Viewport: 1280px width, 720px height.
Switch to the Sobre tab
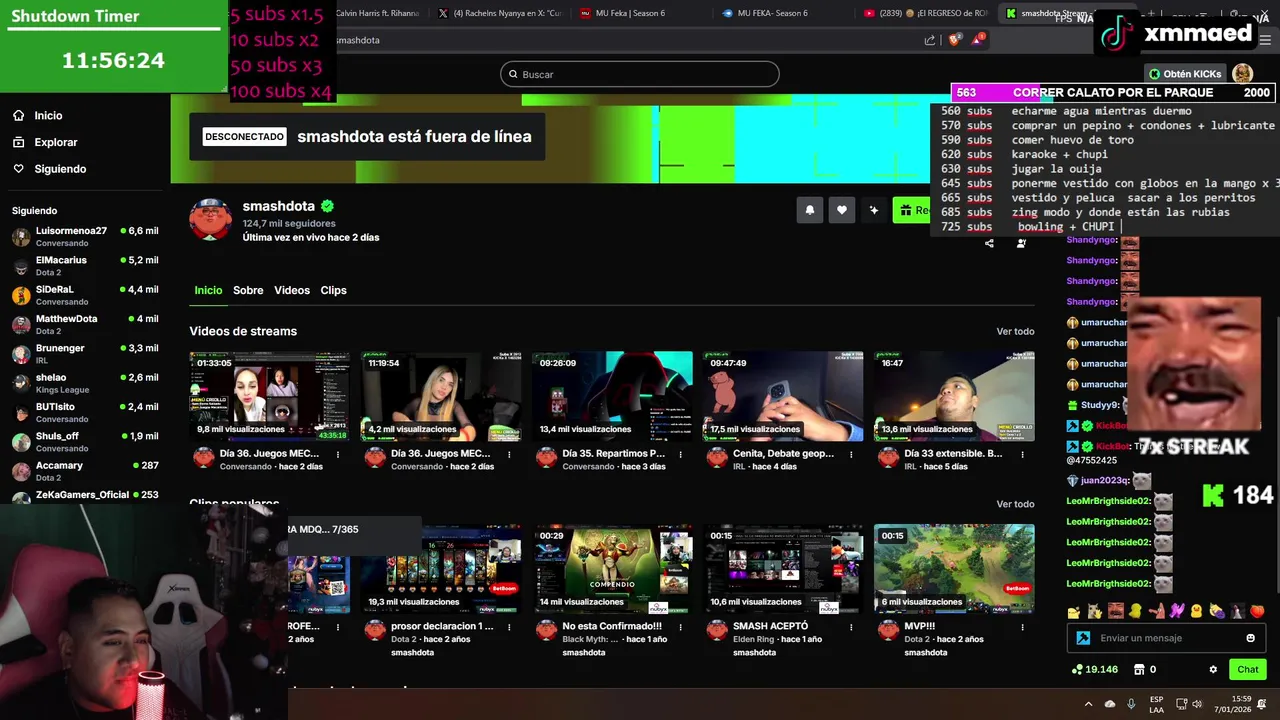pyautogui.click(x=248, y=290)
